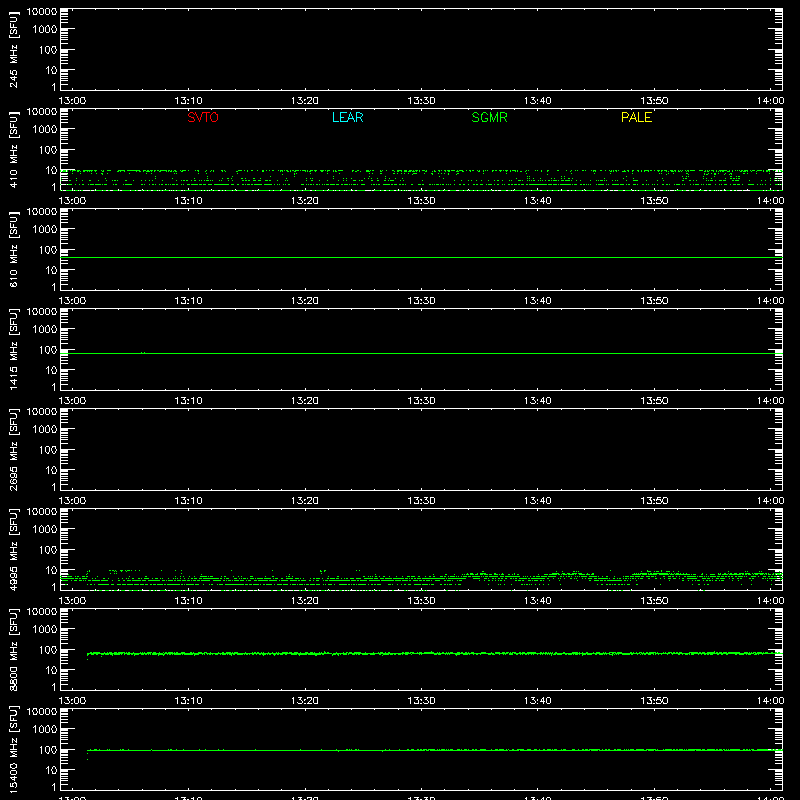Click the 13:50 tick under the 245 MHz panel
The image size is (800, 800).
pyautogui.click(x=654, y=101)
